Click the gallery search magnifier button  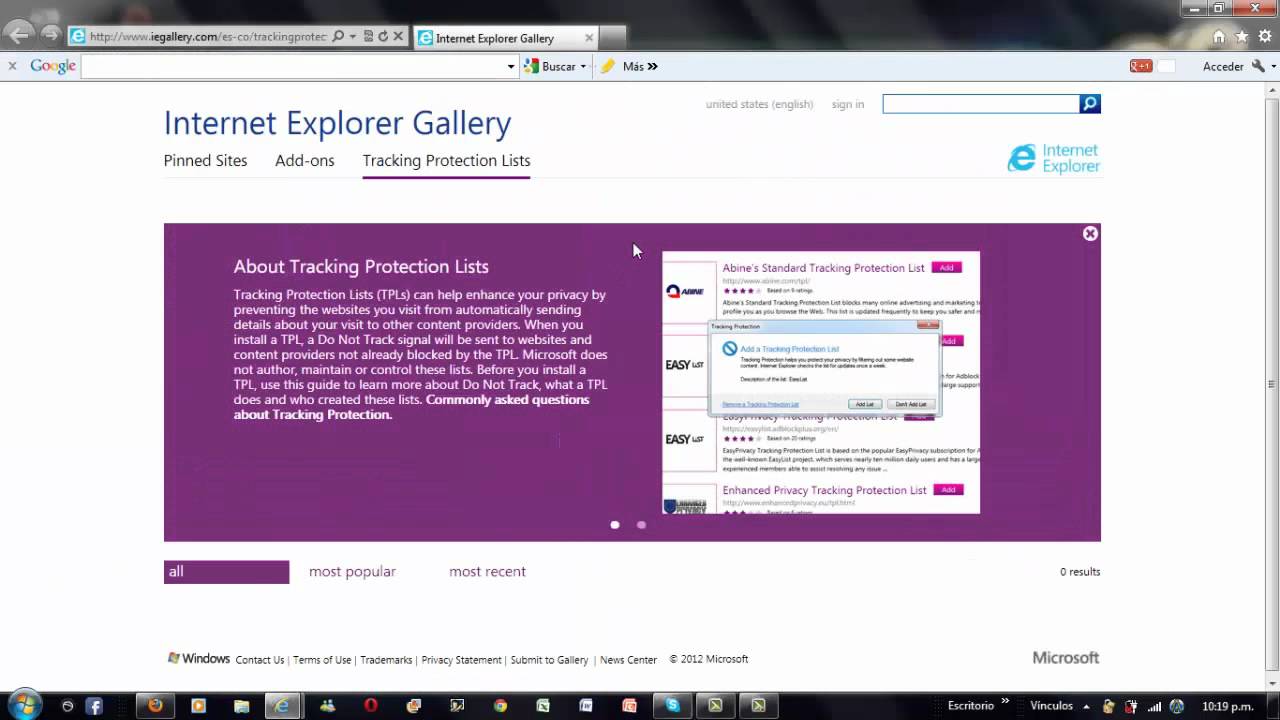click(x=1090, y=103)
